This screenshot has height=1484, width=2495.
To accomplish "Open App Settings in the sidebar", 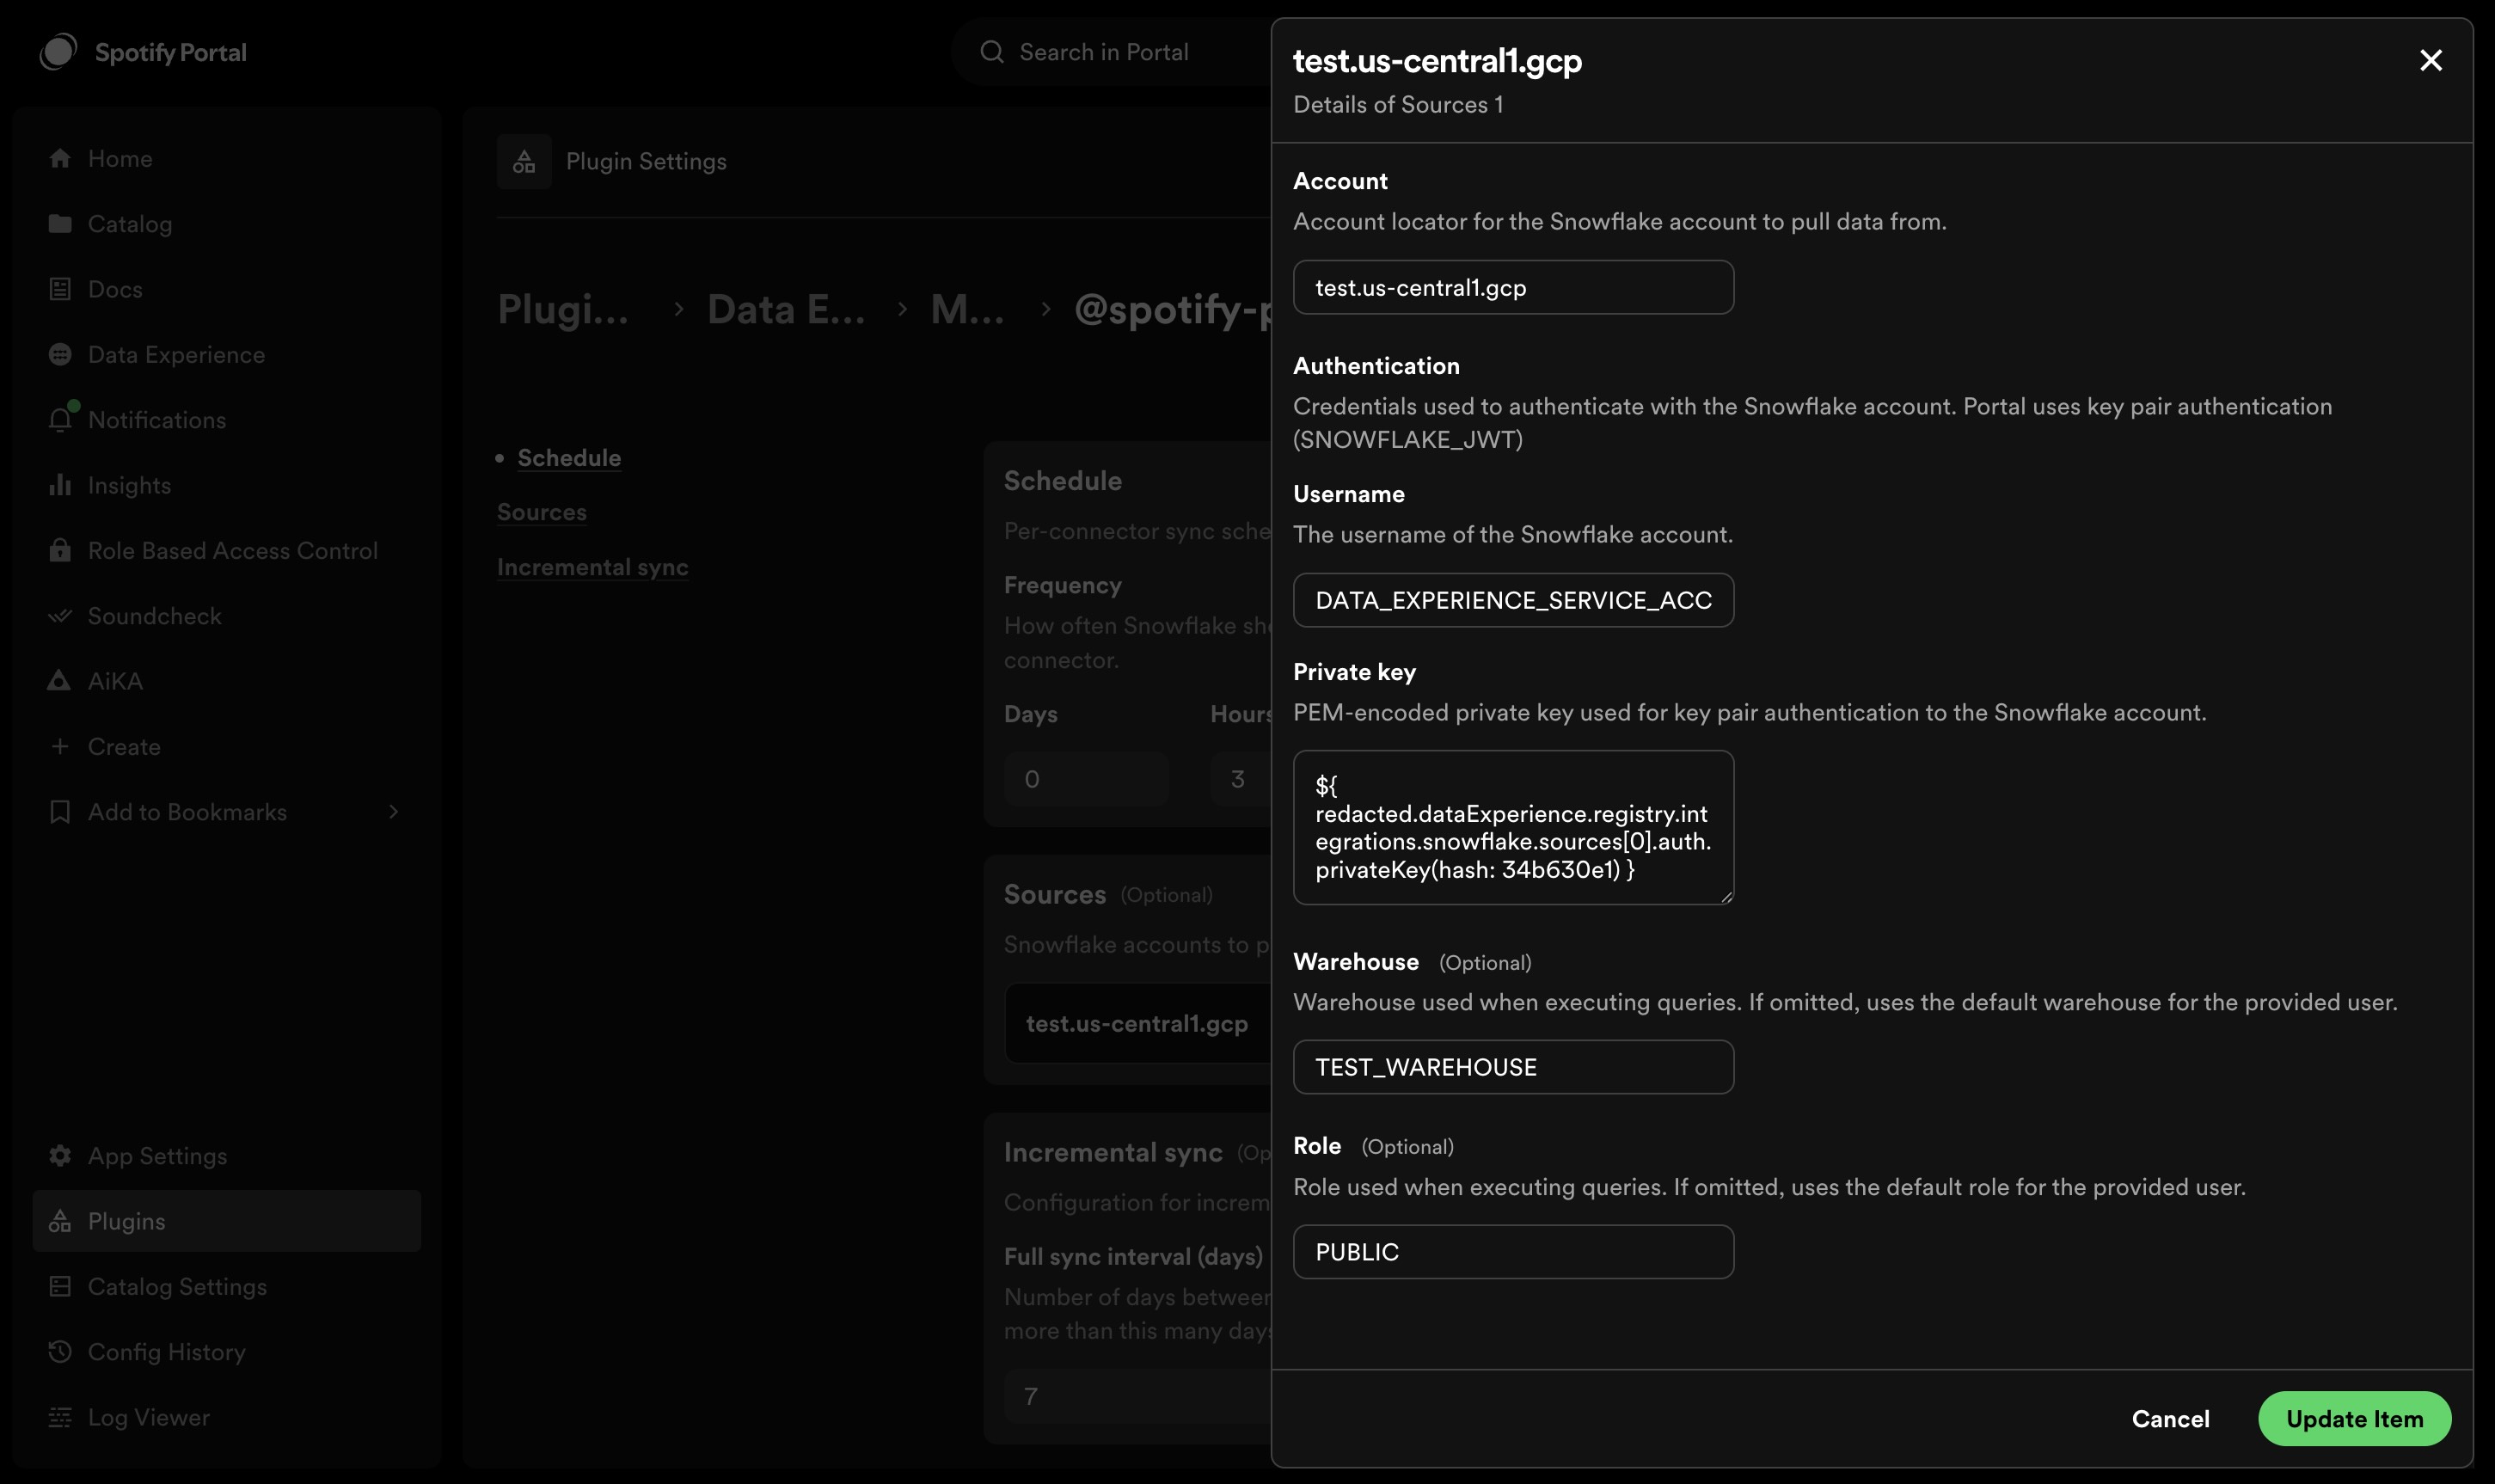I will pos(227,1155).
